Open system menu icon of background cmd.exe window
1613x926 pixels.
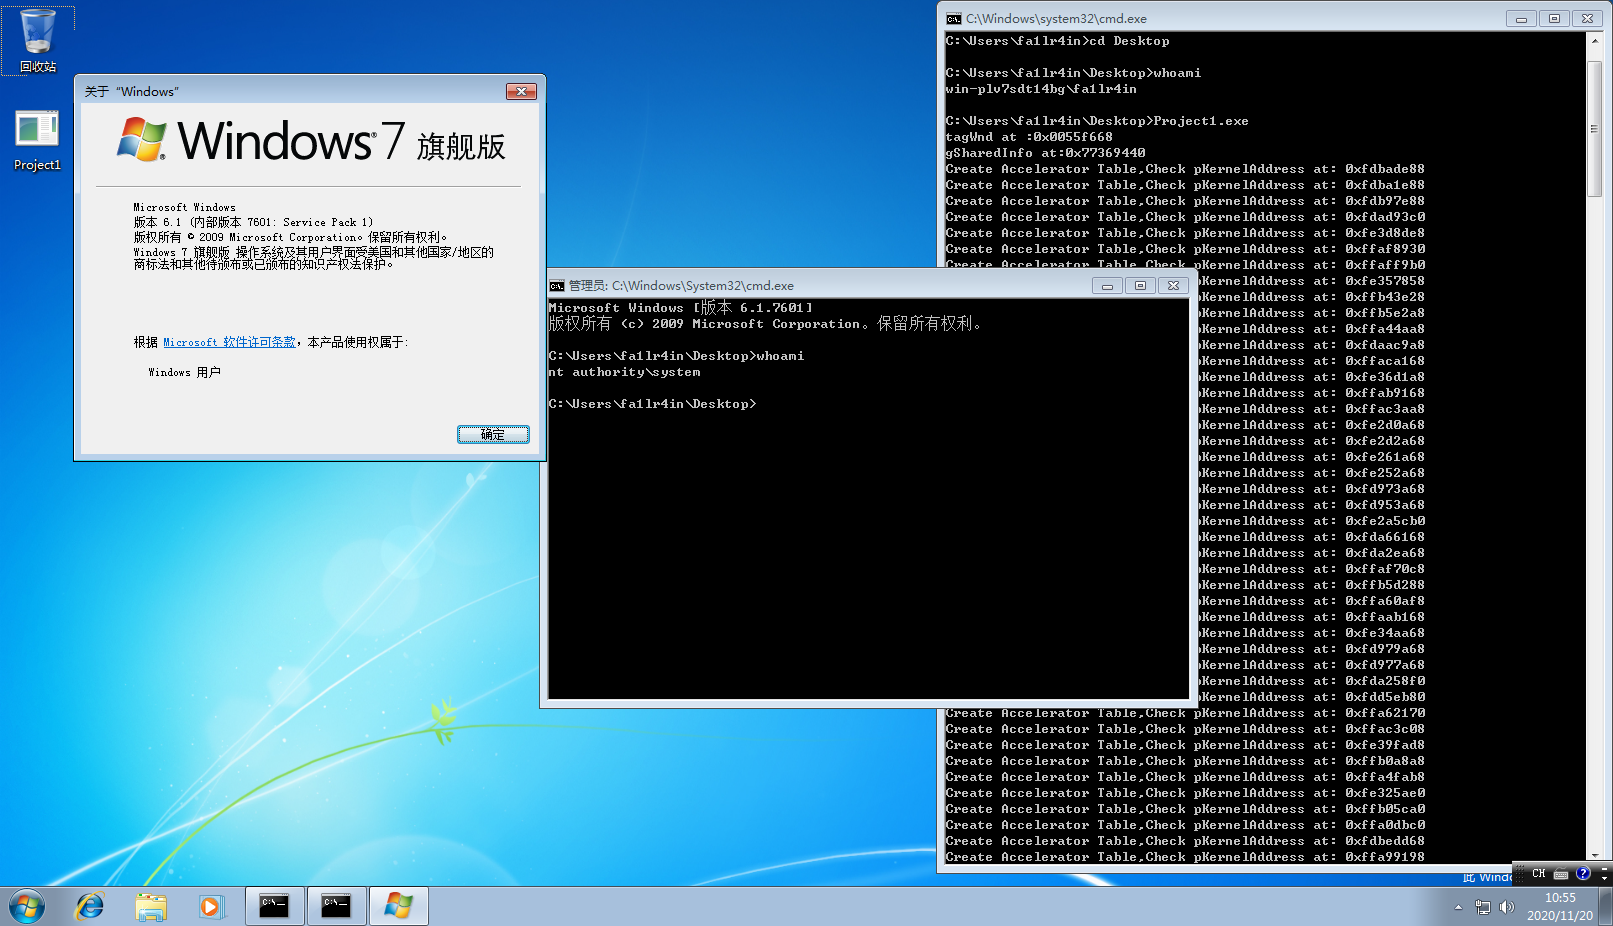point(954,19)
